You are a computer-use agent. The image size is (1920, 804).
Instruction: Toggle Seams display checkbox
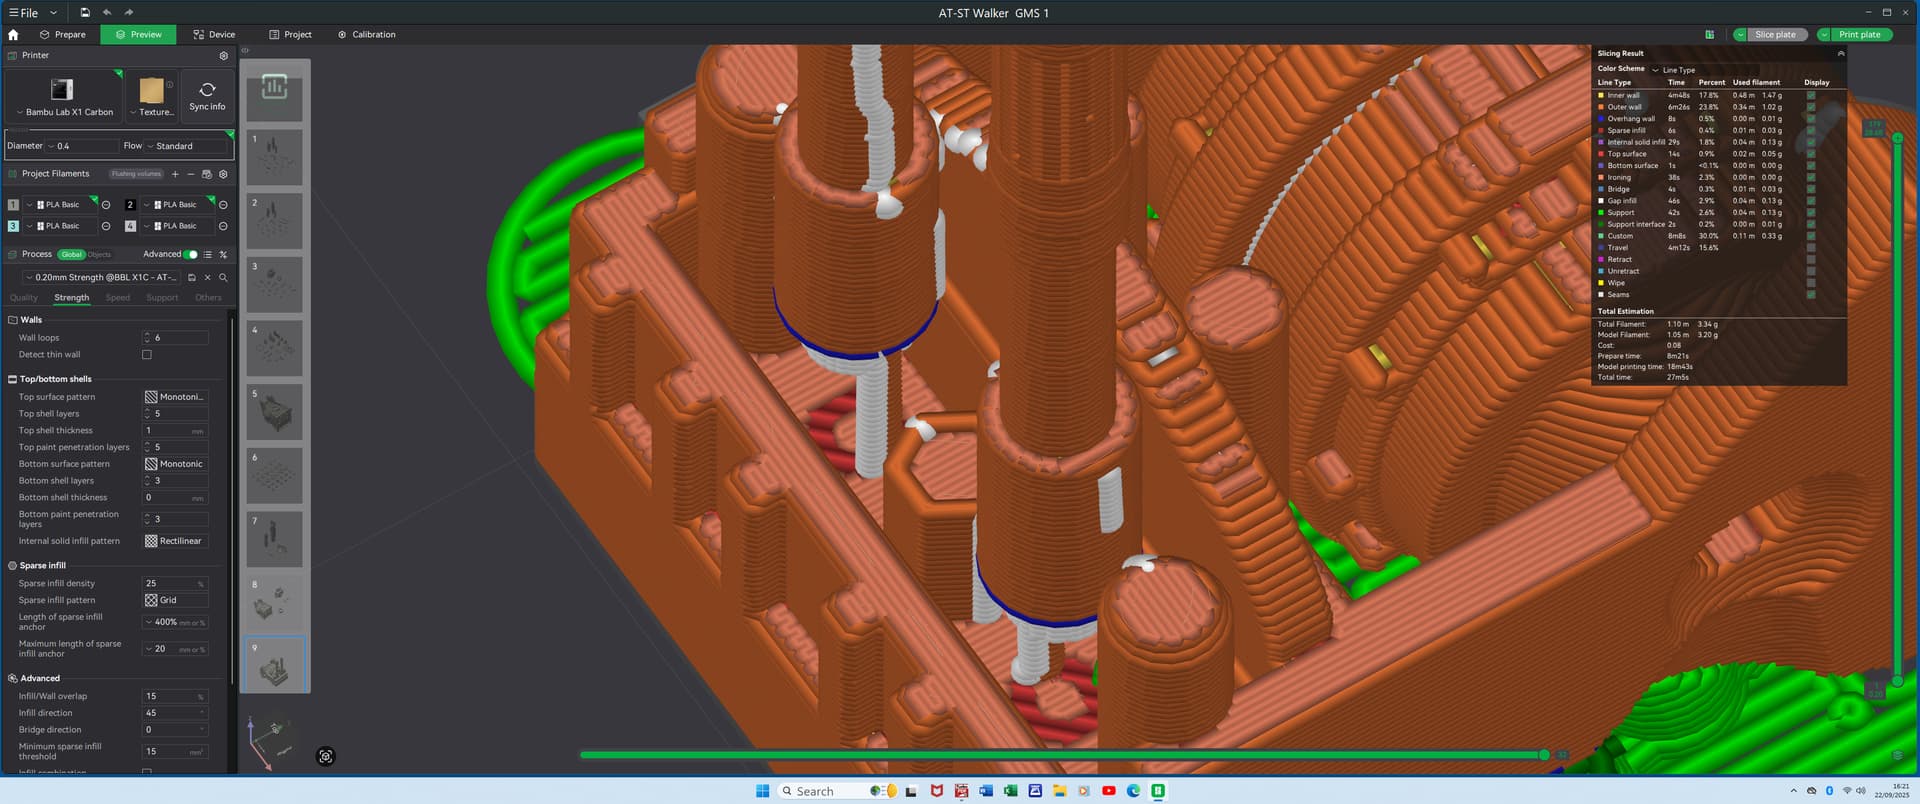[x=1811, y=295]
